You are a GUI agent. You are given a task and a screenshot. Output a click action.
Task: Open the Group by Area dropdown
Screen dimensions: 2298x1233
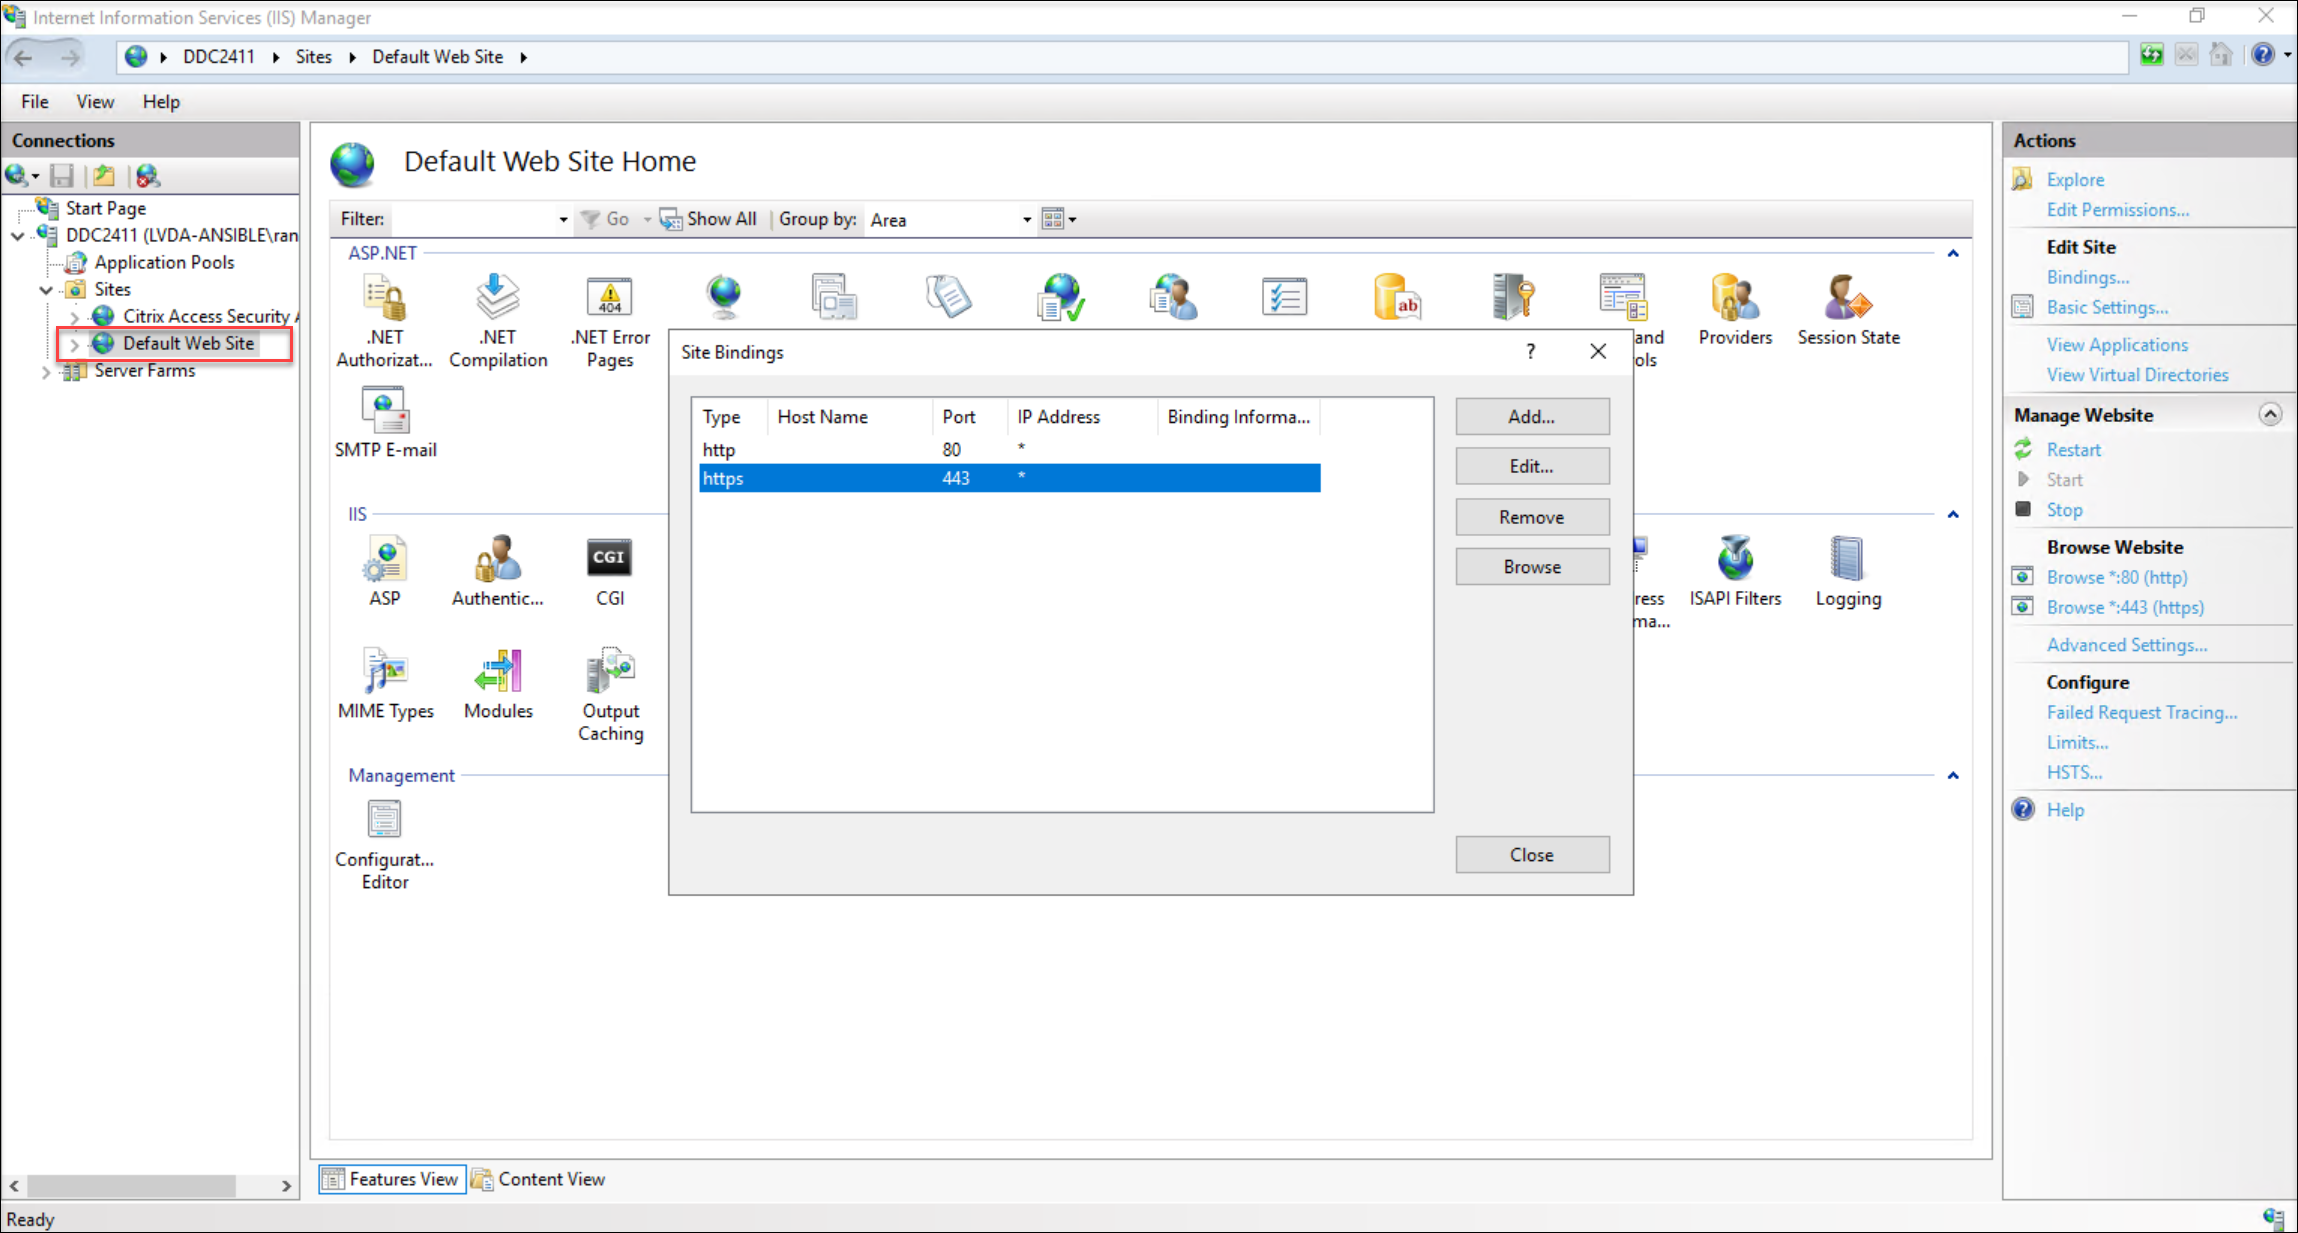pos(1026,219)
